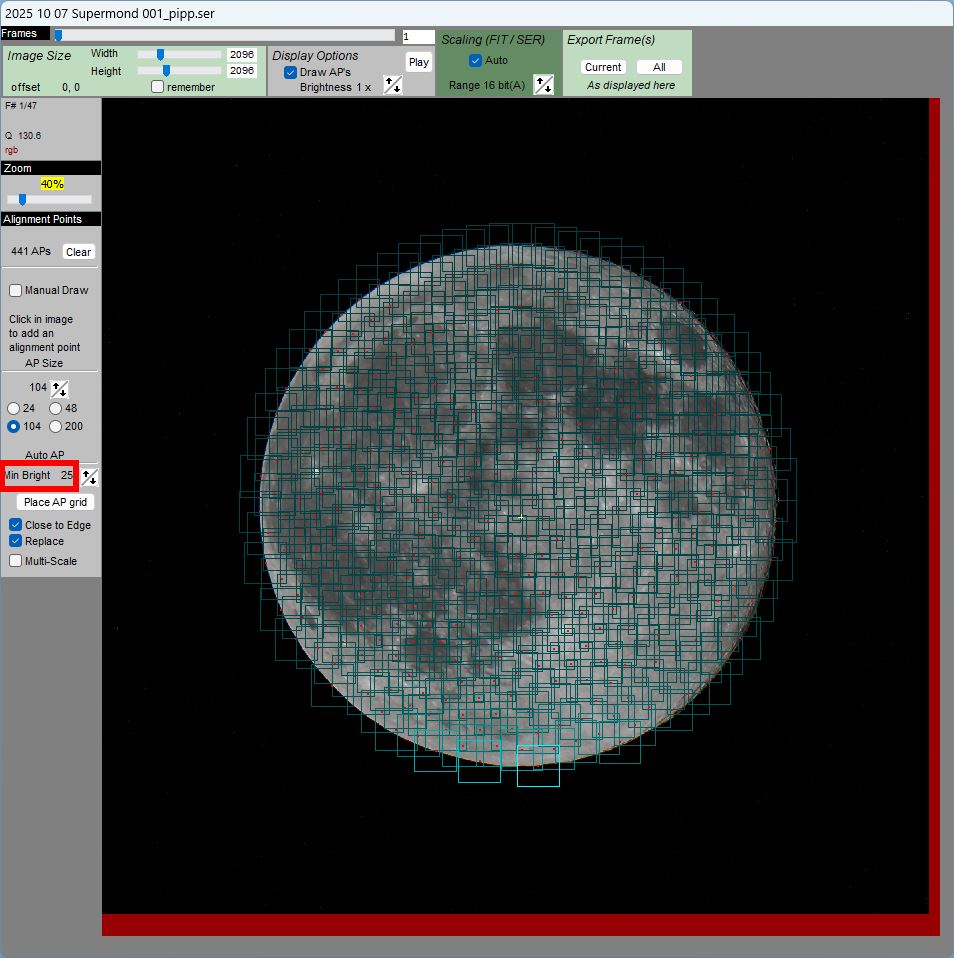Click the AP Size up/down stepper icon
The width and height of the screenshot is (954, 958).
coord(60,388)
